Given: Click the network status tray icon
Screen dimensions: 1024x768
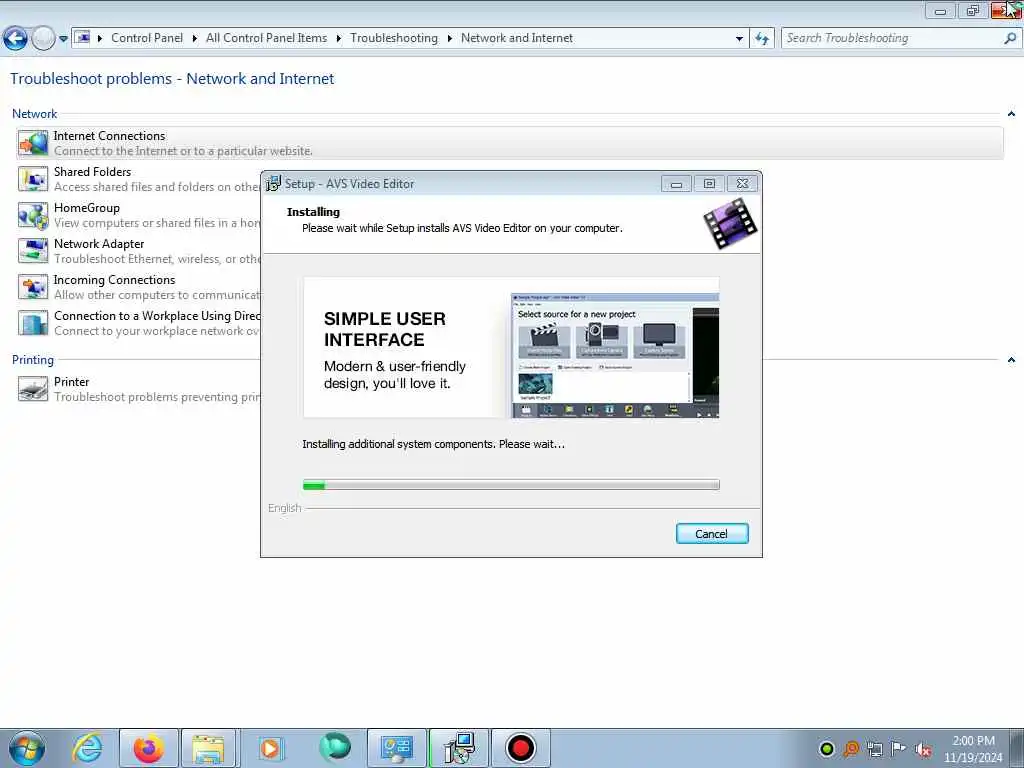Looking at the screenshot, I should point(875,749).
